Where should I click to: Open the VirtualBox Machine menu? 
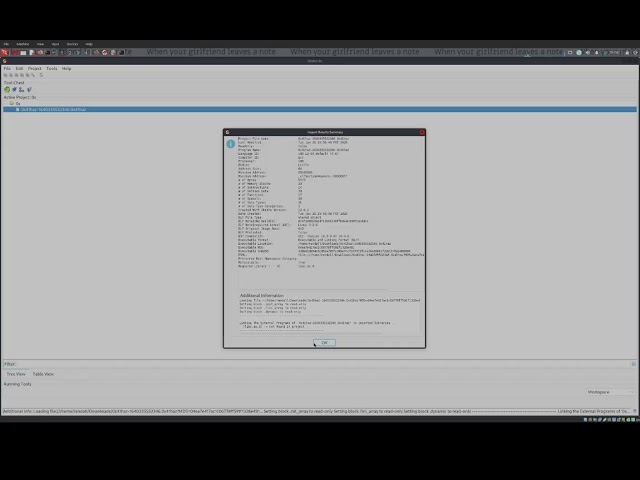tap(23, 44)
